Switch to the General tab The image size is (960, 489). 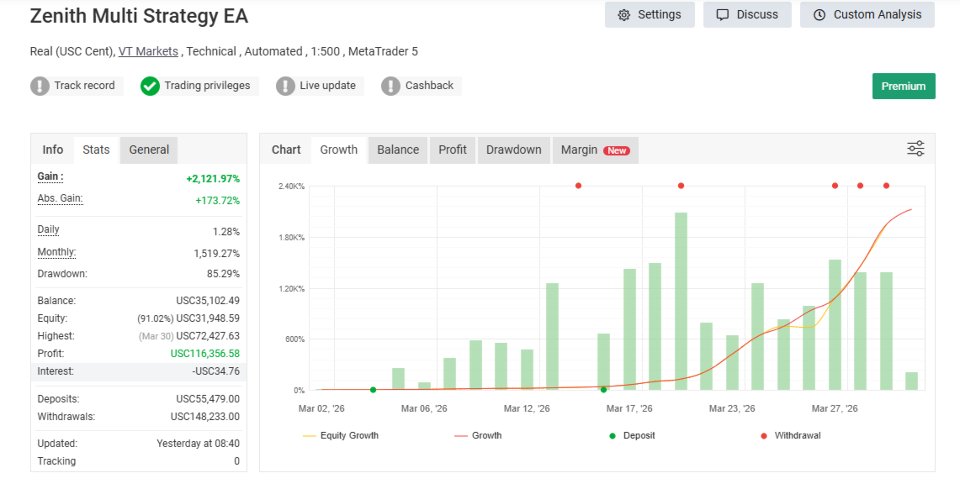[149, 150]
